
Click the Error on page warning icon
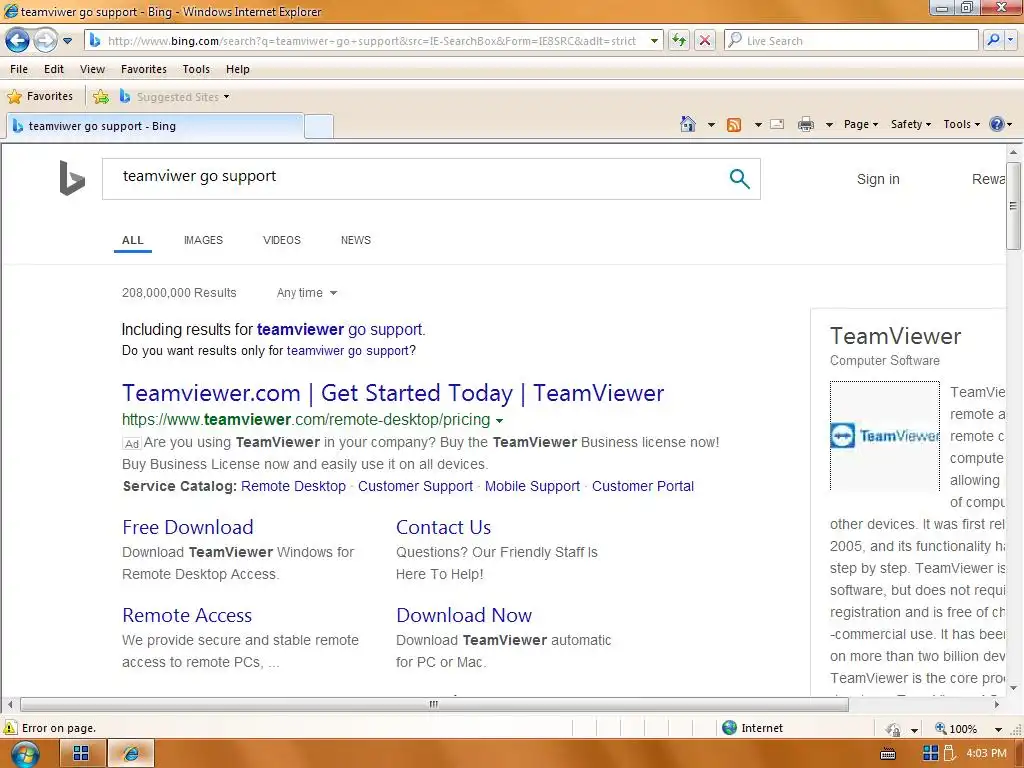pos(10,728)
